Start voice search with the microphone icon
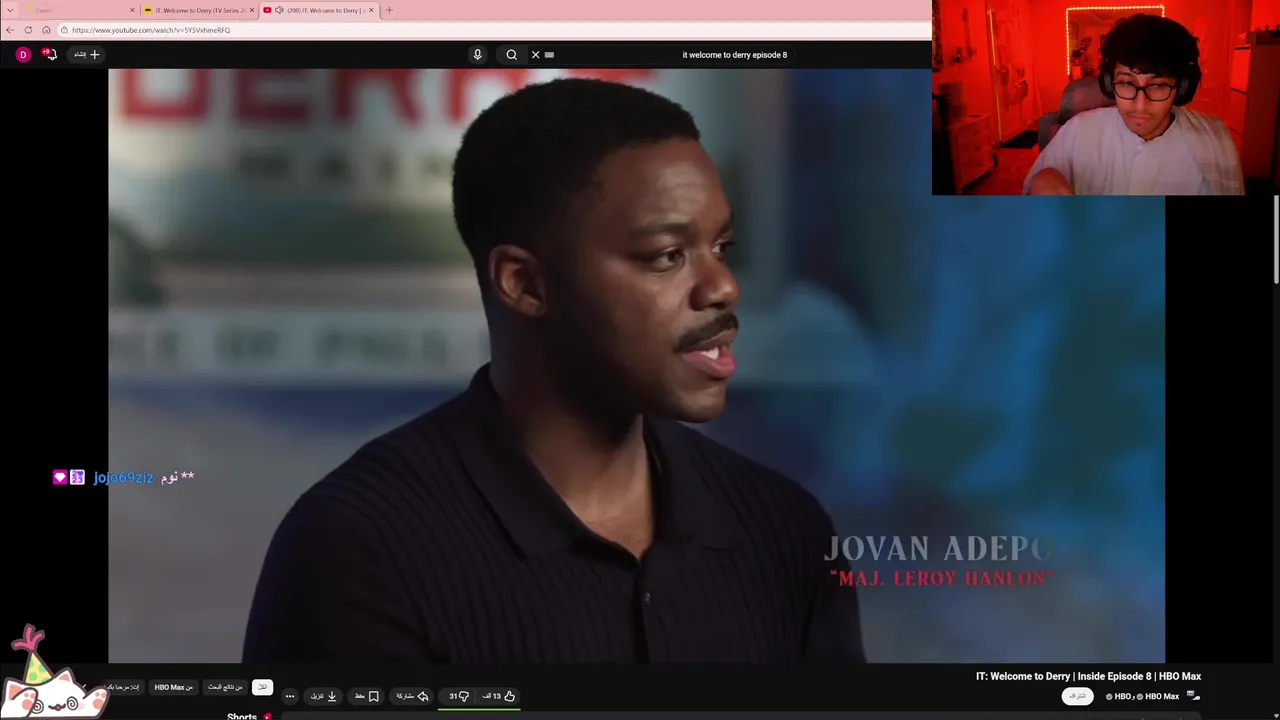1280x720 pixels. (477, 55)
